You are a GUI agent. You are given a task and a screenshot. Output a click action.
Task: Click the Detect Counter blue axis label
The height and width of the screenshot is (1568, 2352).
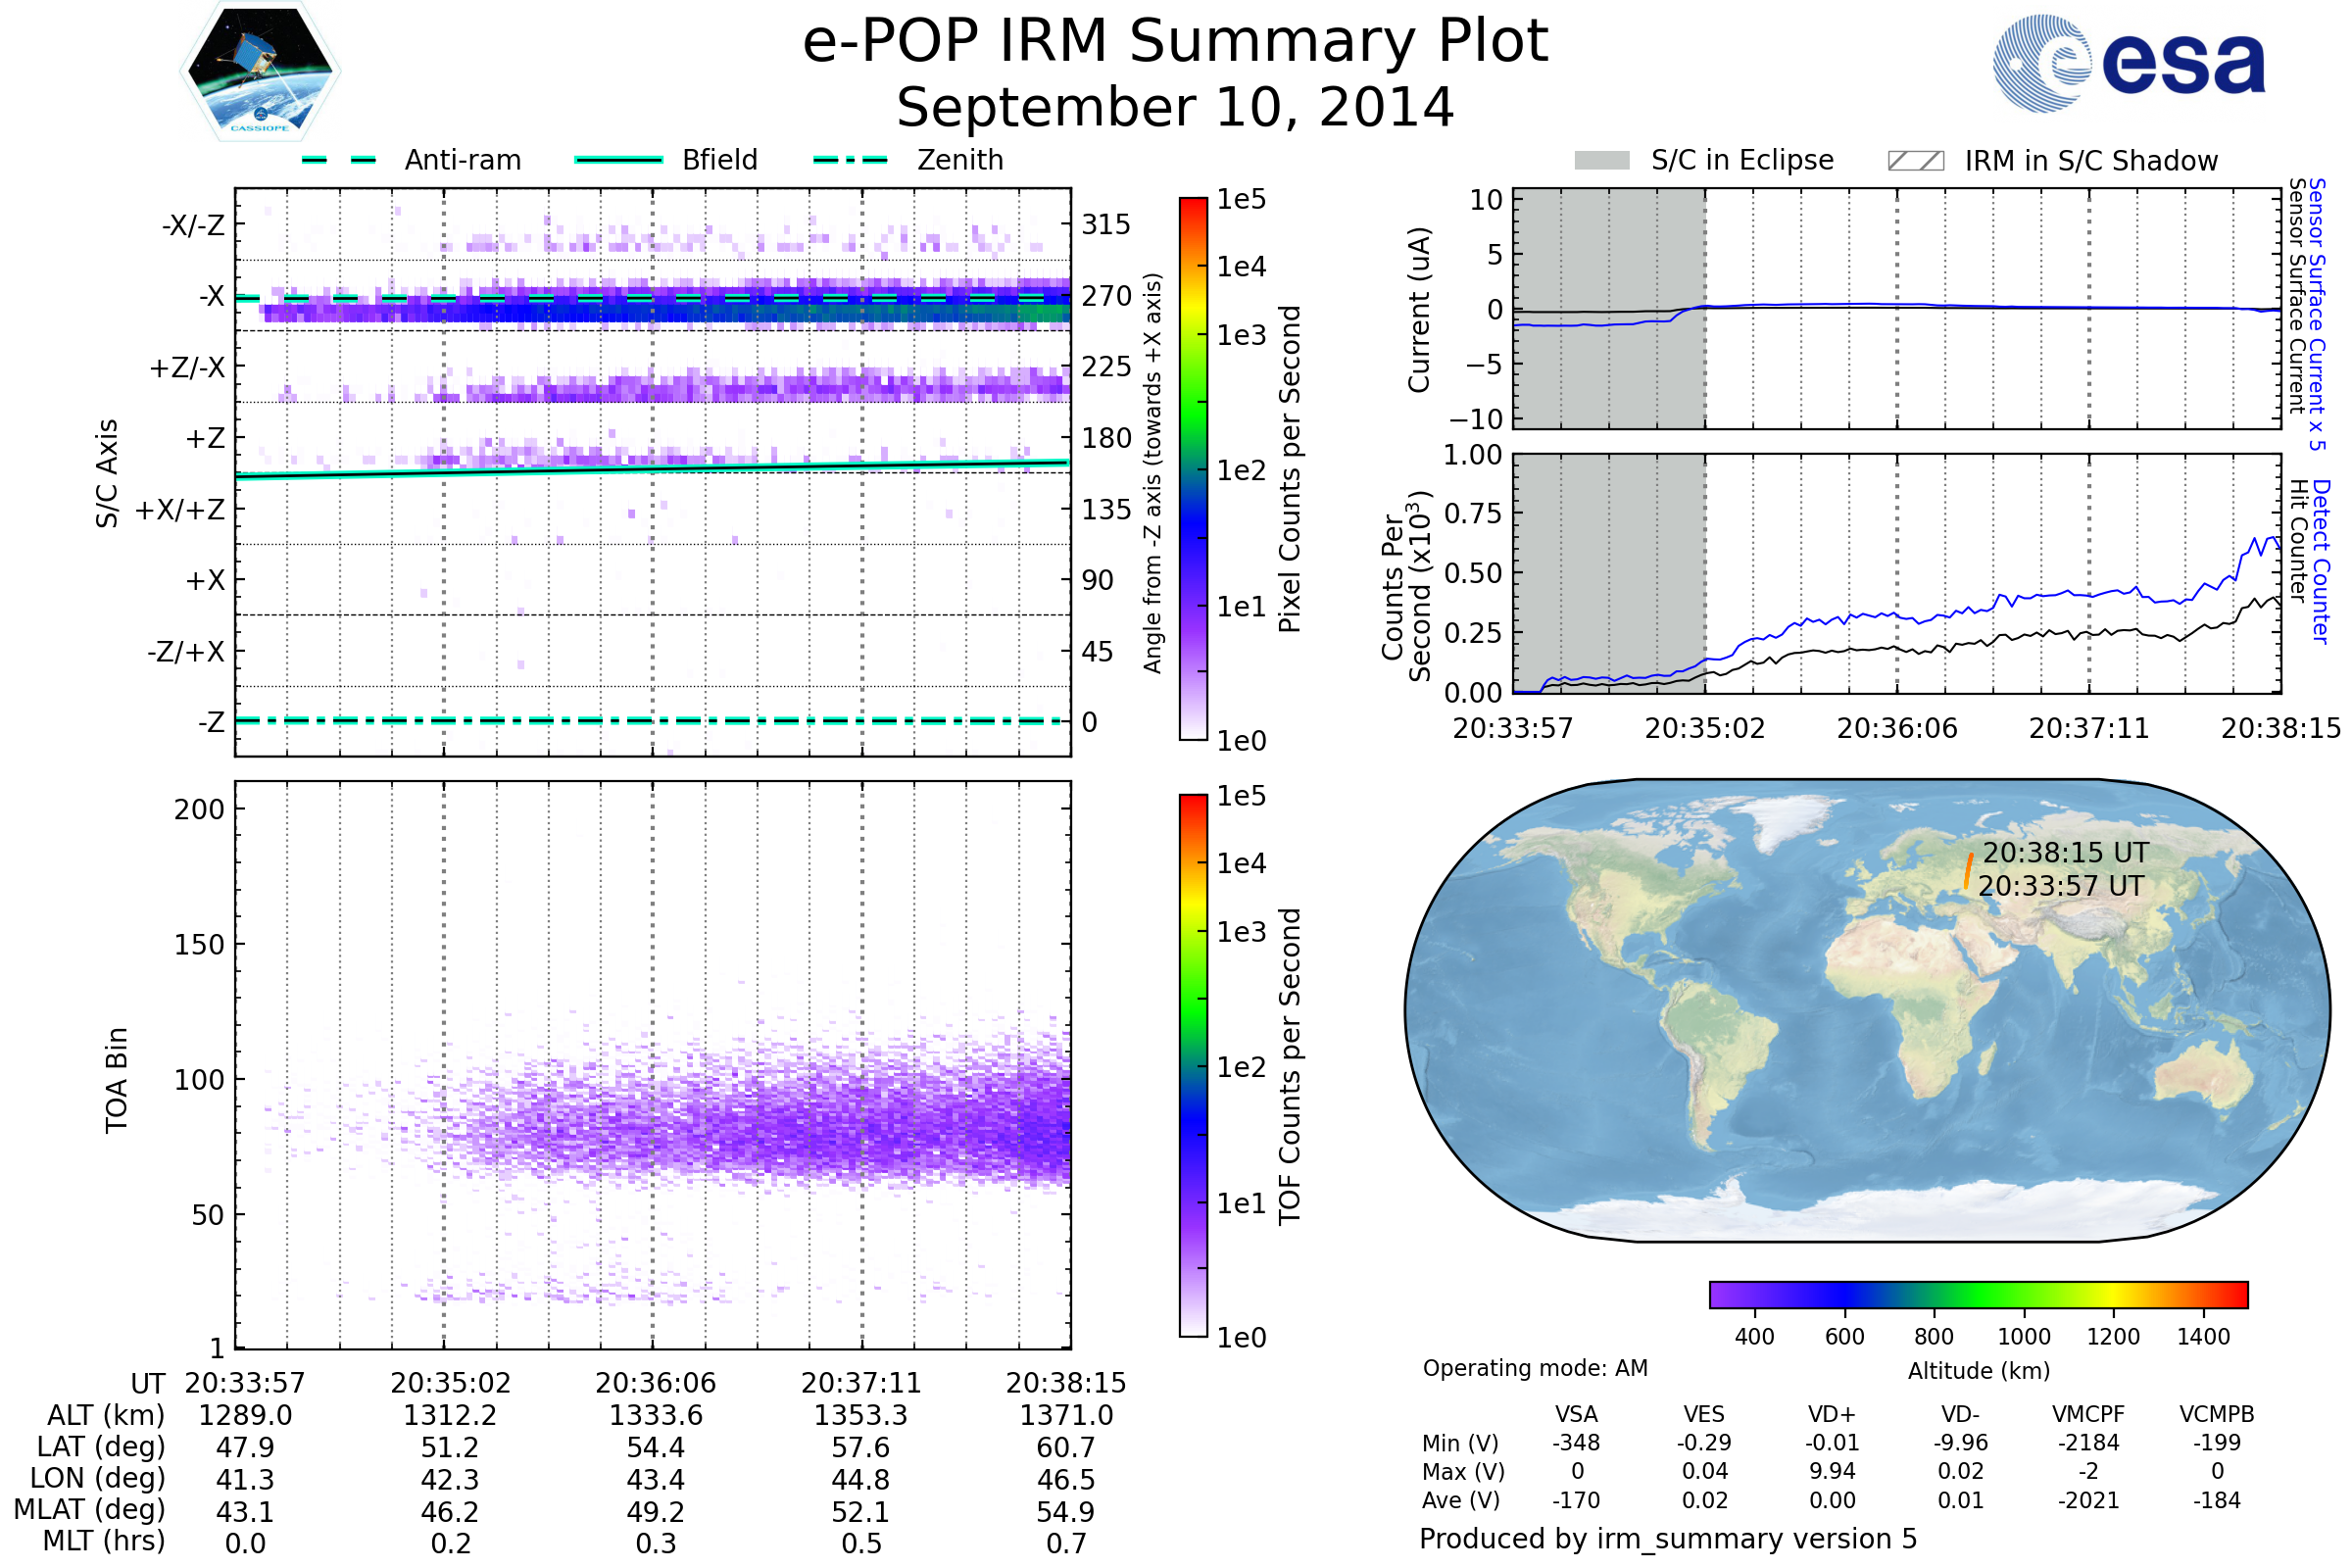point(2320,562)
